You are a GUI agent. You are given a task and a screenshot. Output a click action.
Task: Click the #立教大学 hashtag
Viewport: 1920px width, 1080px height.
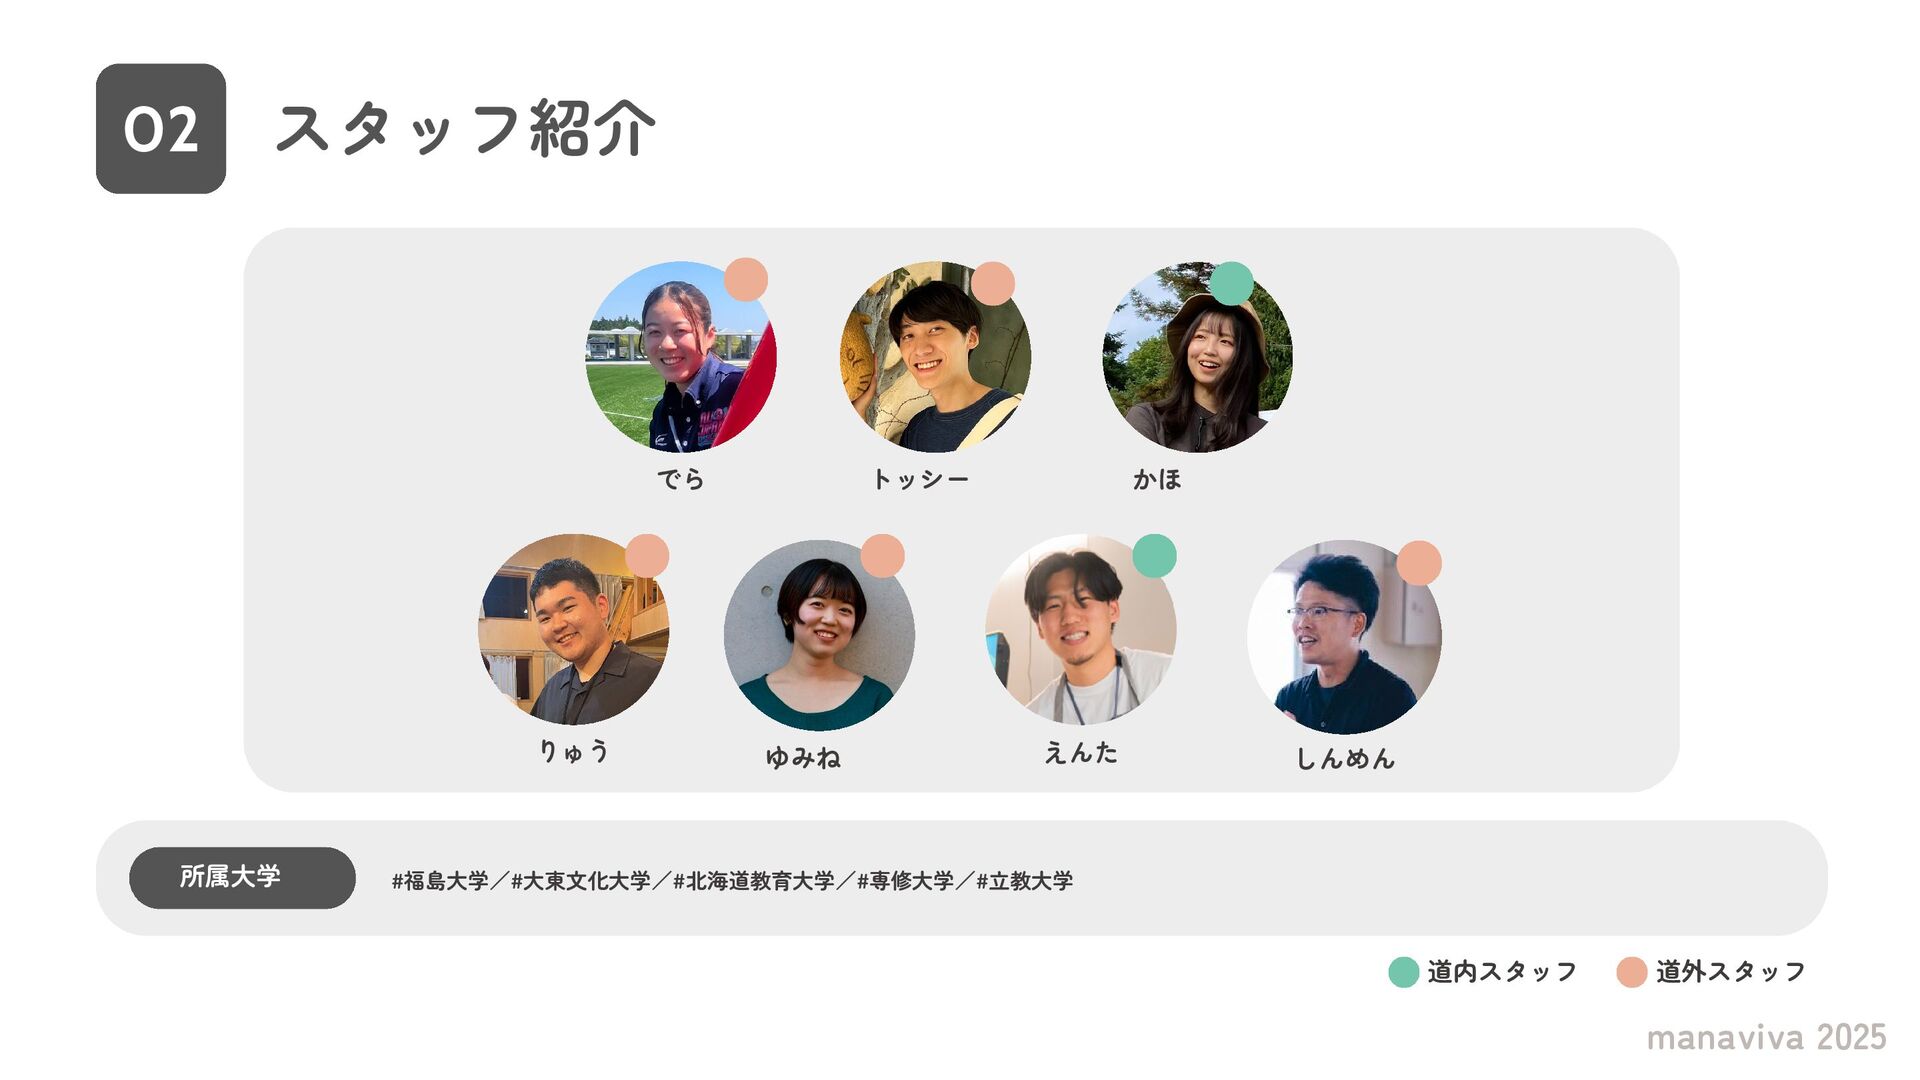click(1025, 881)
